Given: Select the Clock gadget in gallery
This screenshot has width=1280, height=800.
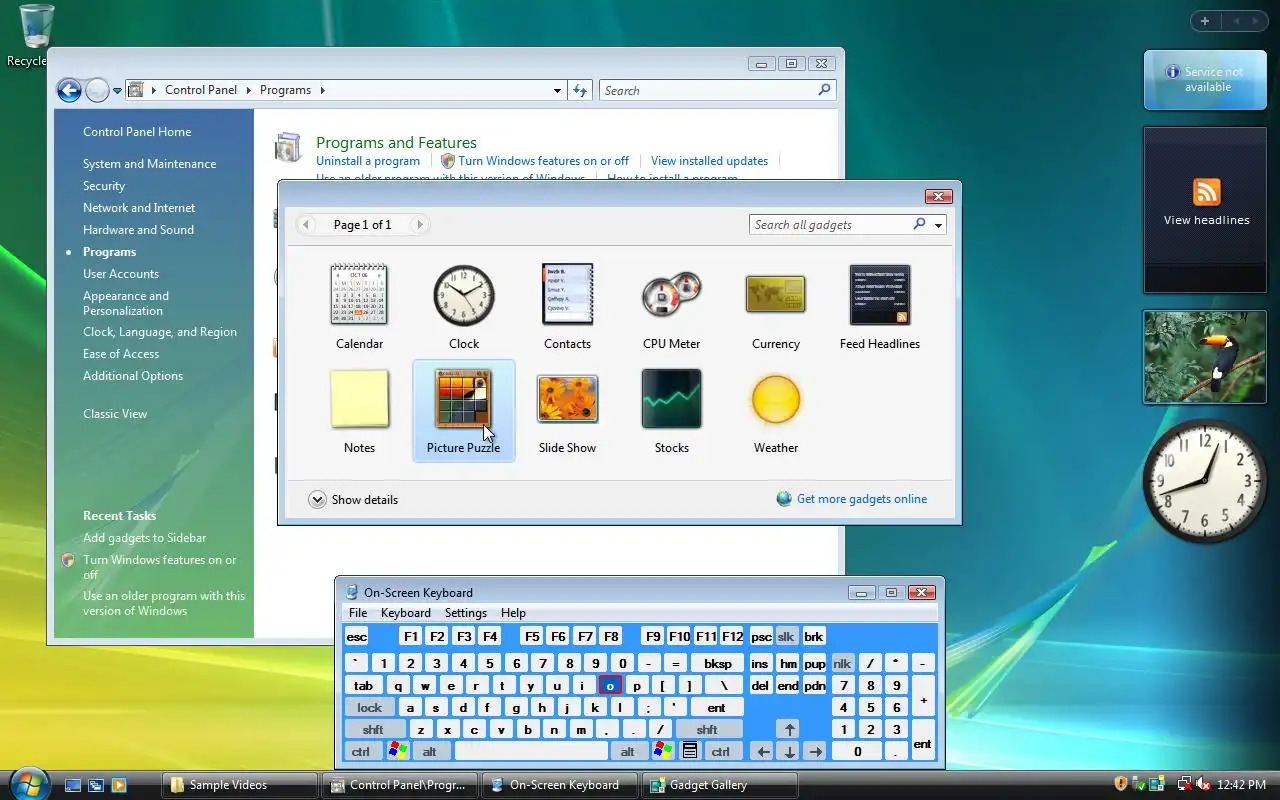Looking at the screenshot, I should 463,295.
